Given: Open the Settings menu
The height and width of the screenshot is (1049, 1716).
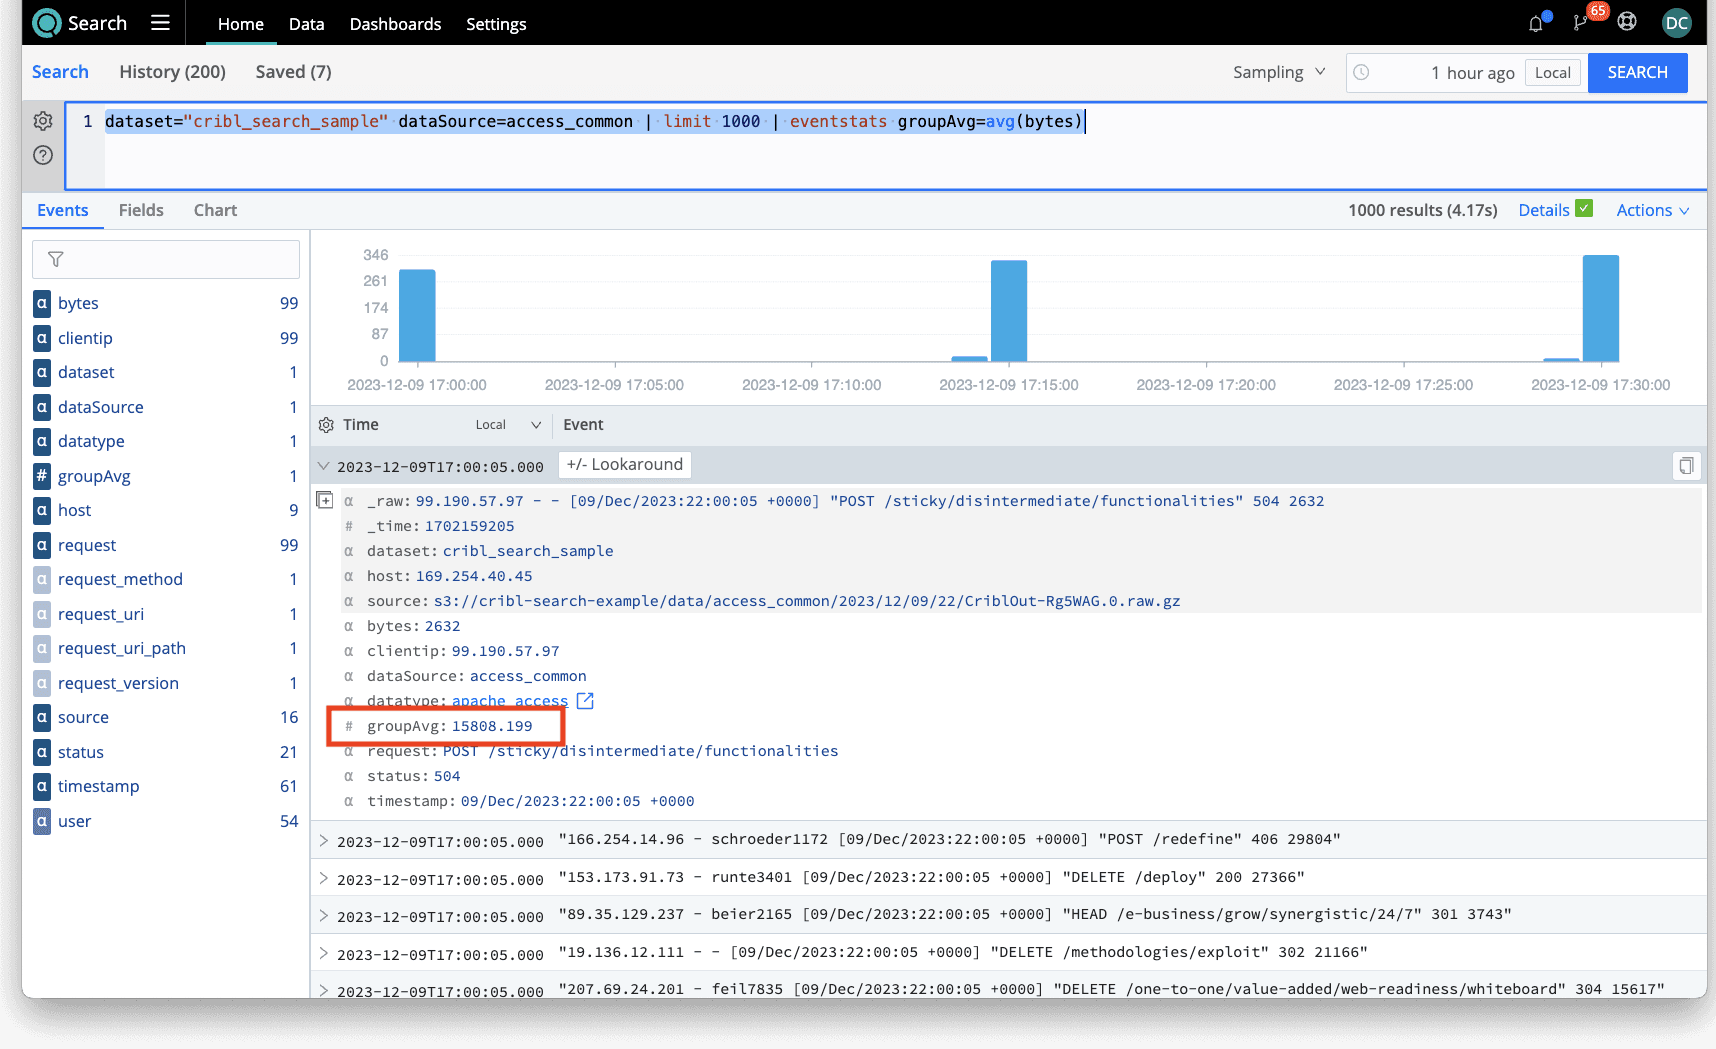Looking at the screenshot, I should tap(496, 24).
